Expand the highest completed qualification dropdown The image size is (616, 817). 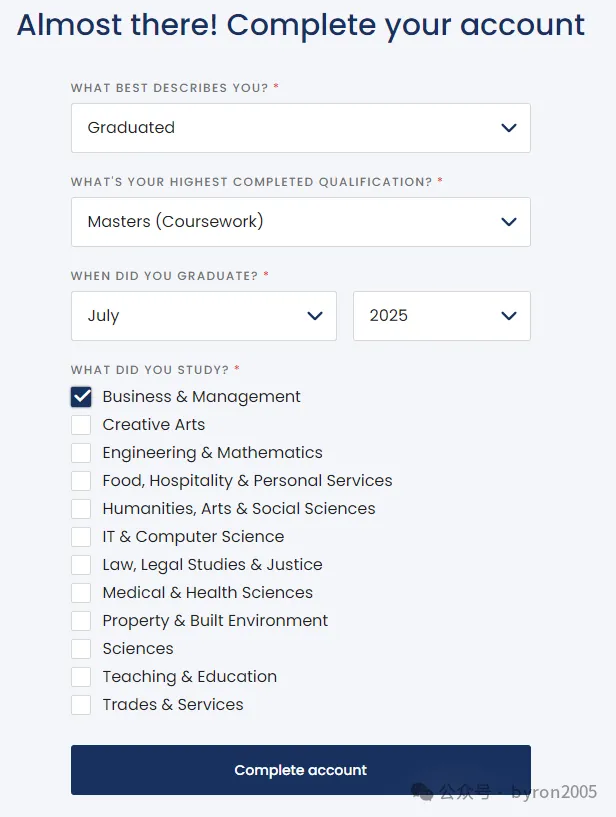[300, 222]
